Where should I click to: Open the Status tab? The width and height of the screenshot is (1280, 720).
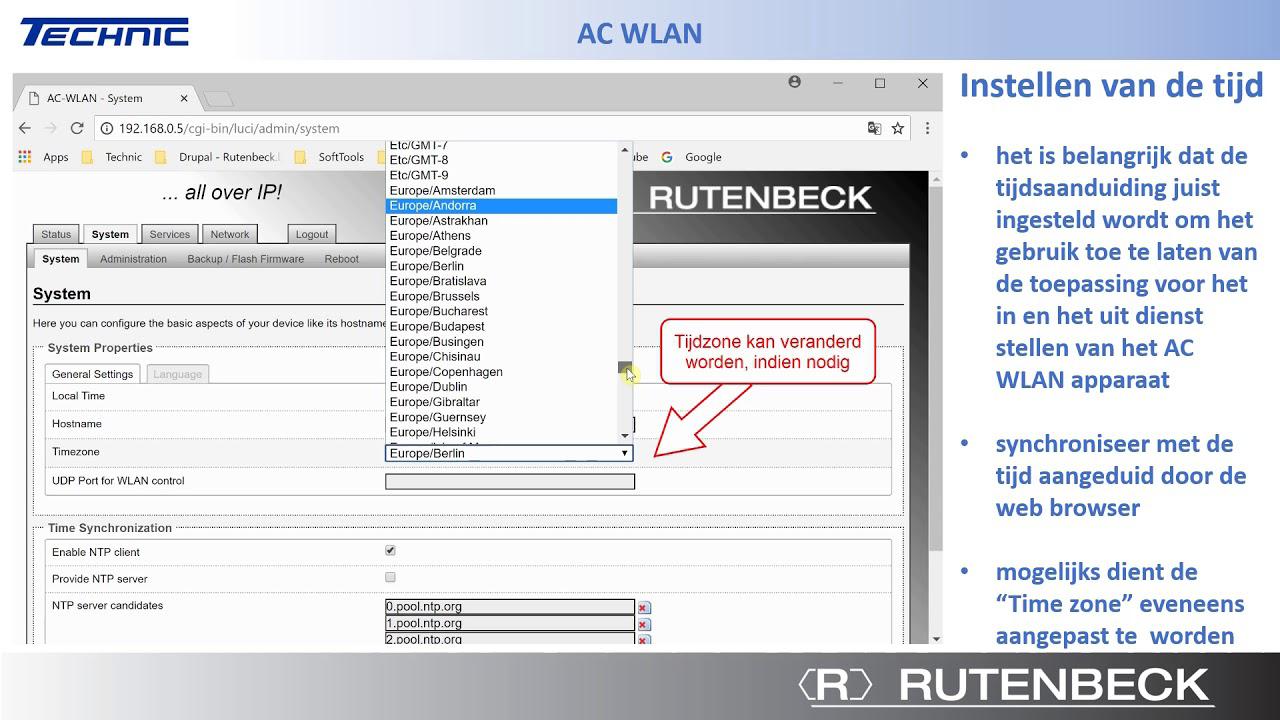[56, 234]
